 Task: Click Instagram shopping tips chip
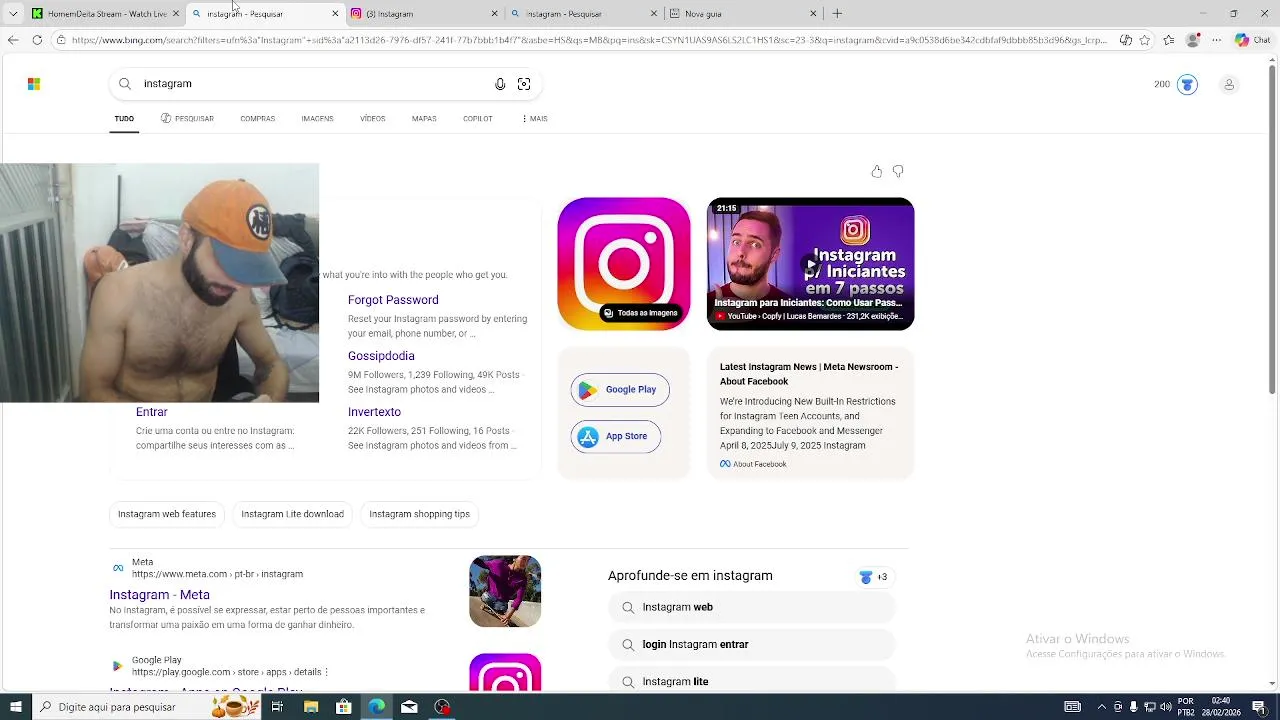(x=419, y=514)
